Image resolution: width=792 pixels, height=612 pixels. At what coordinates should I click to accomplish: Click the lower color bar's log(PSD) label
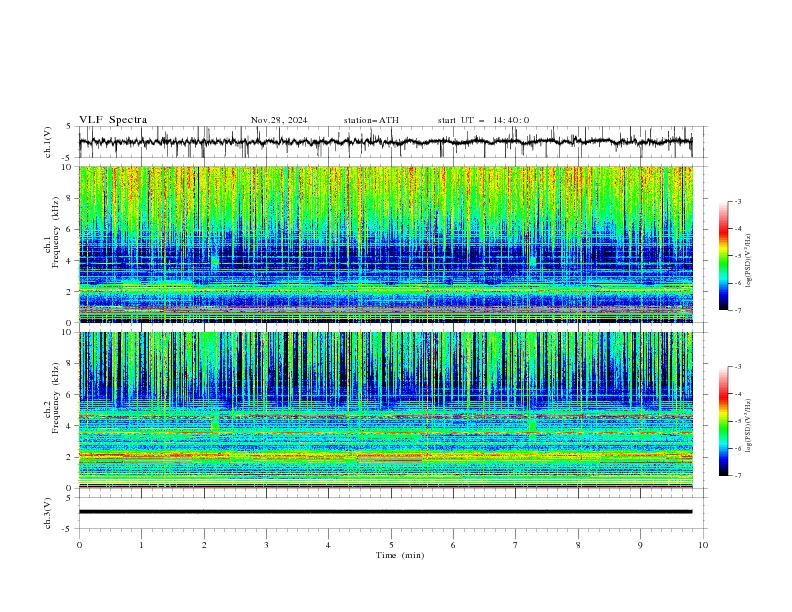point(748,426)
